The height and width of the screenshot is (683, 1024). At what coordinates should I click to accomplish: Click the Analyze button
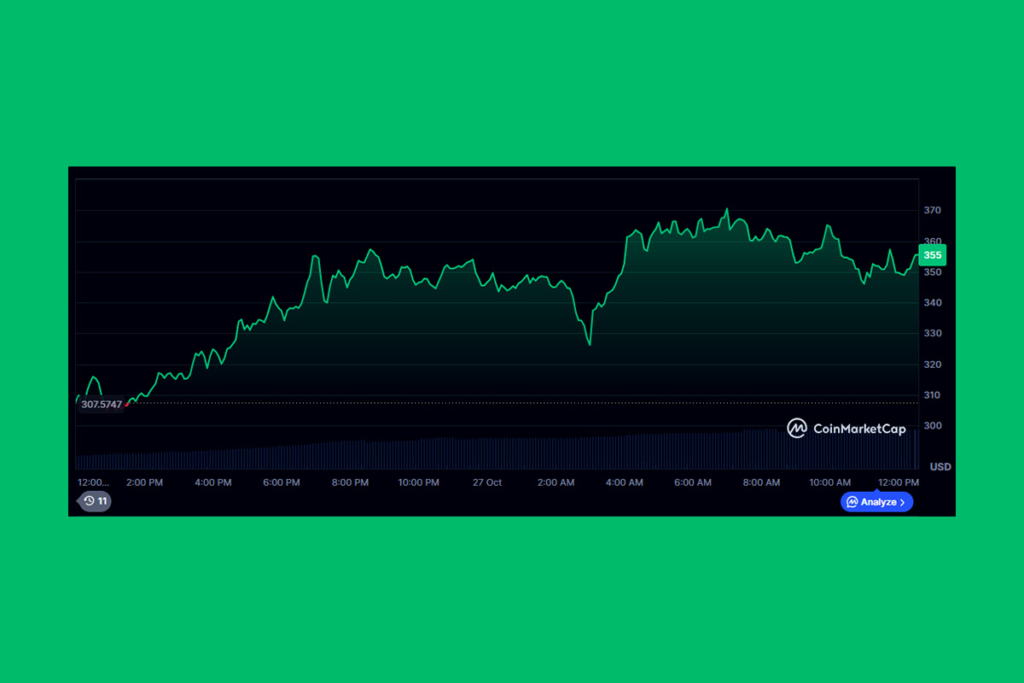(x=876, y=502)
